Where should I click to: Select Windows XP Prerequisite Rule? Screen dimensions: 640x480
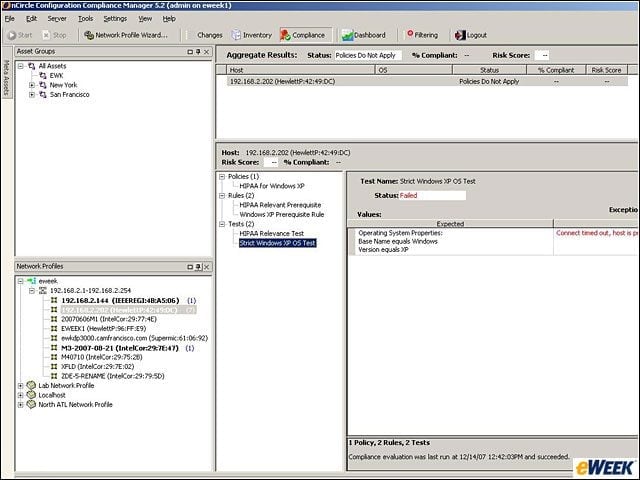(x=282, y=215)
